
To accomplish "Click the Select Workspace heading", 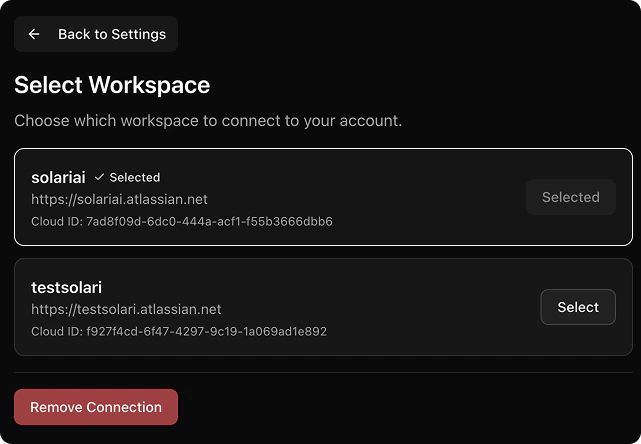I will [112, 85].
